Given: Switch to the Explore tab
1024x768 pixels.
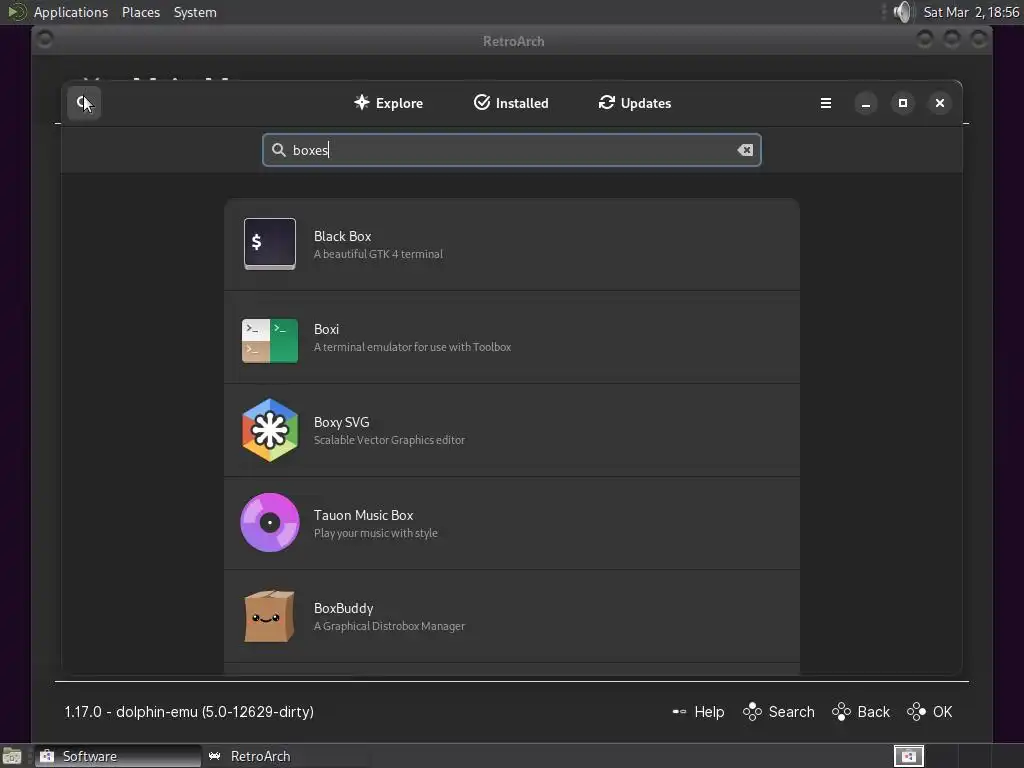Looking at the screenshot, I should [389, 103].
